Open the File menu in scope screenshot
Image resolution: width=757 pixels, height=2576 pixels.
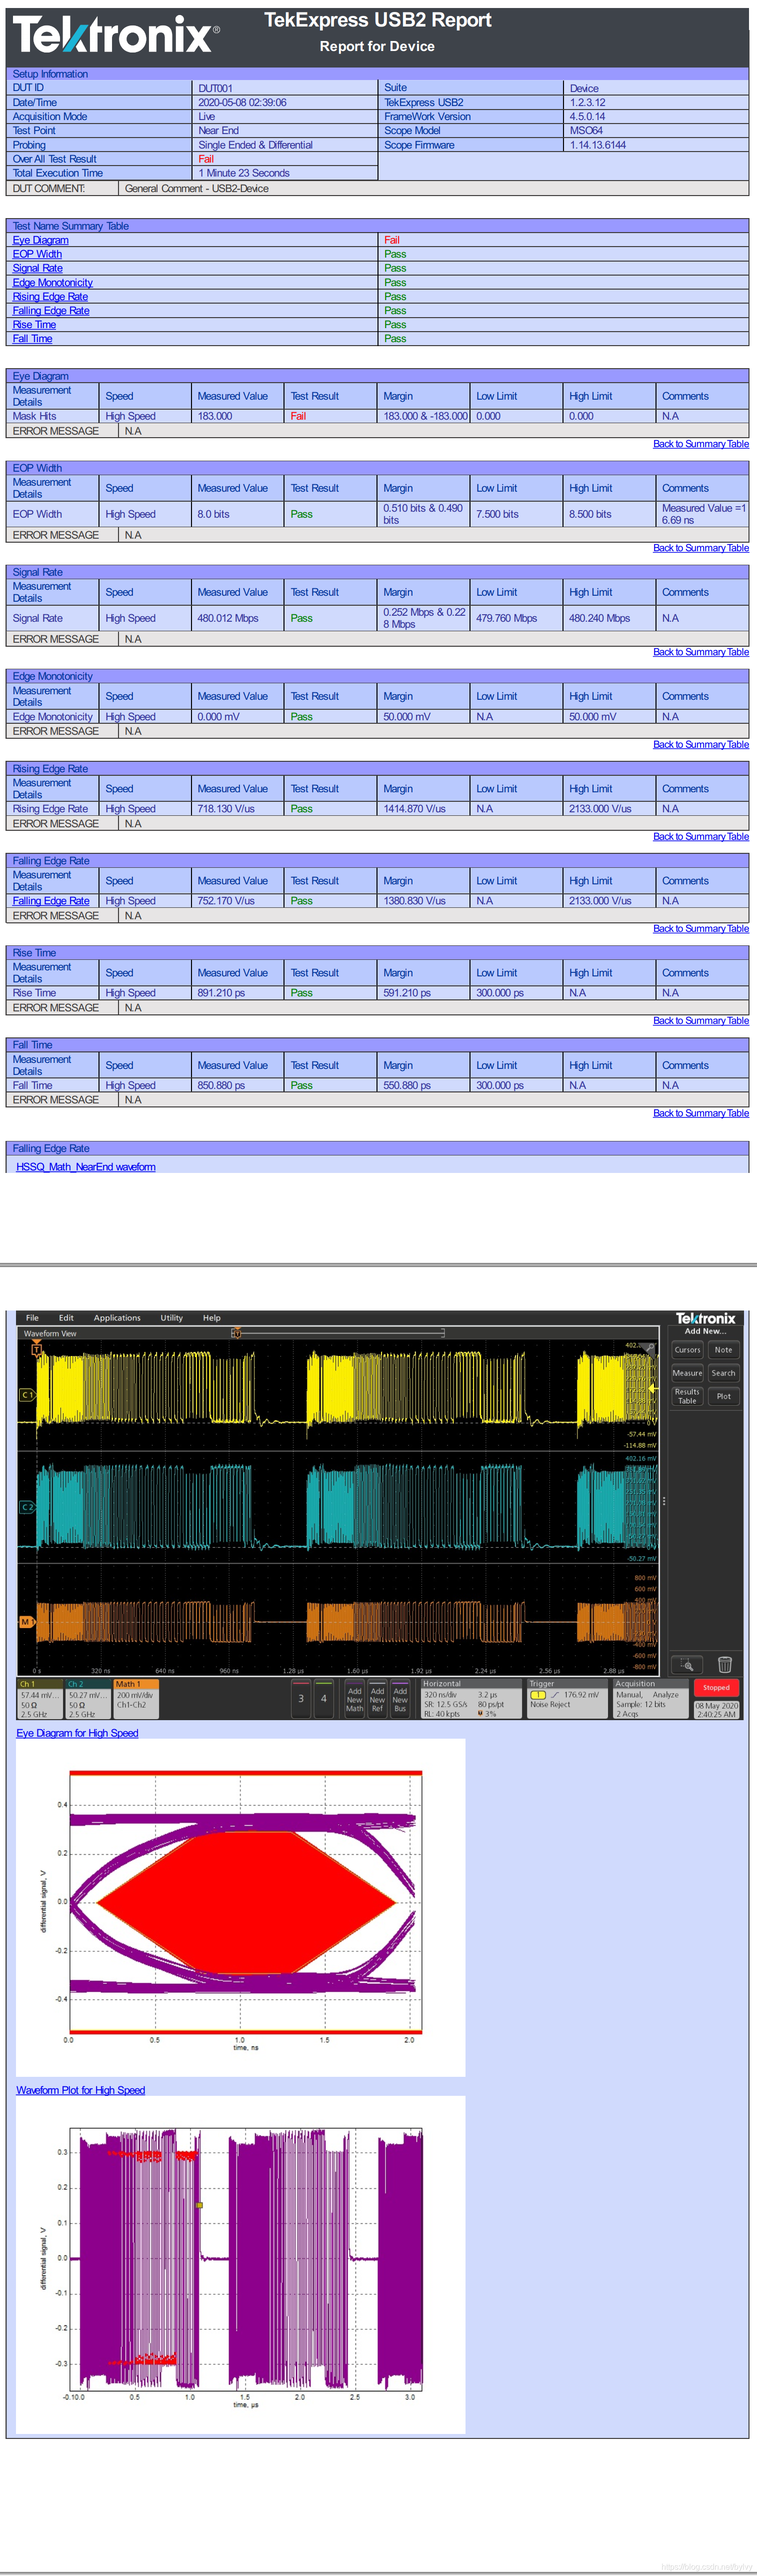pyautogui.click(x=32, y=1318)
